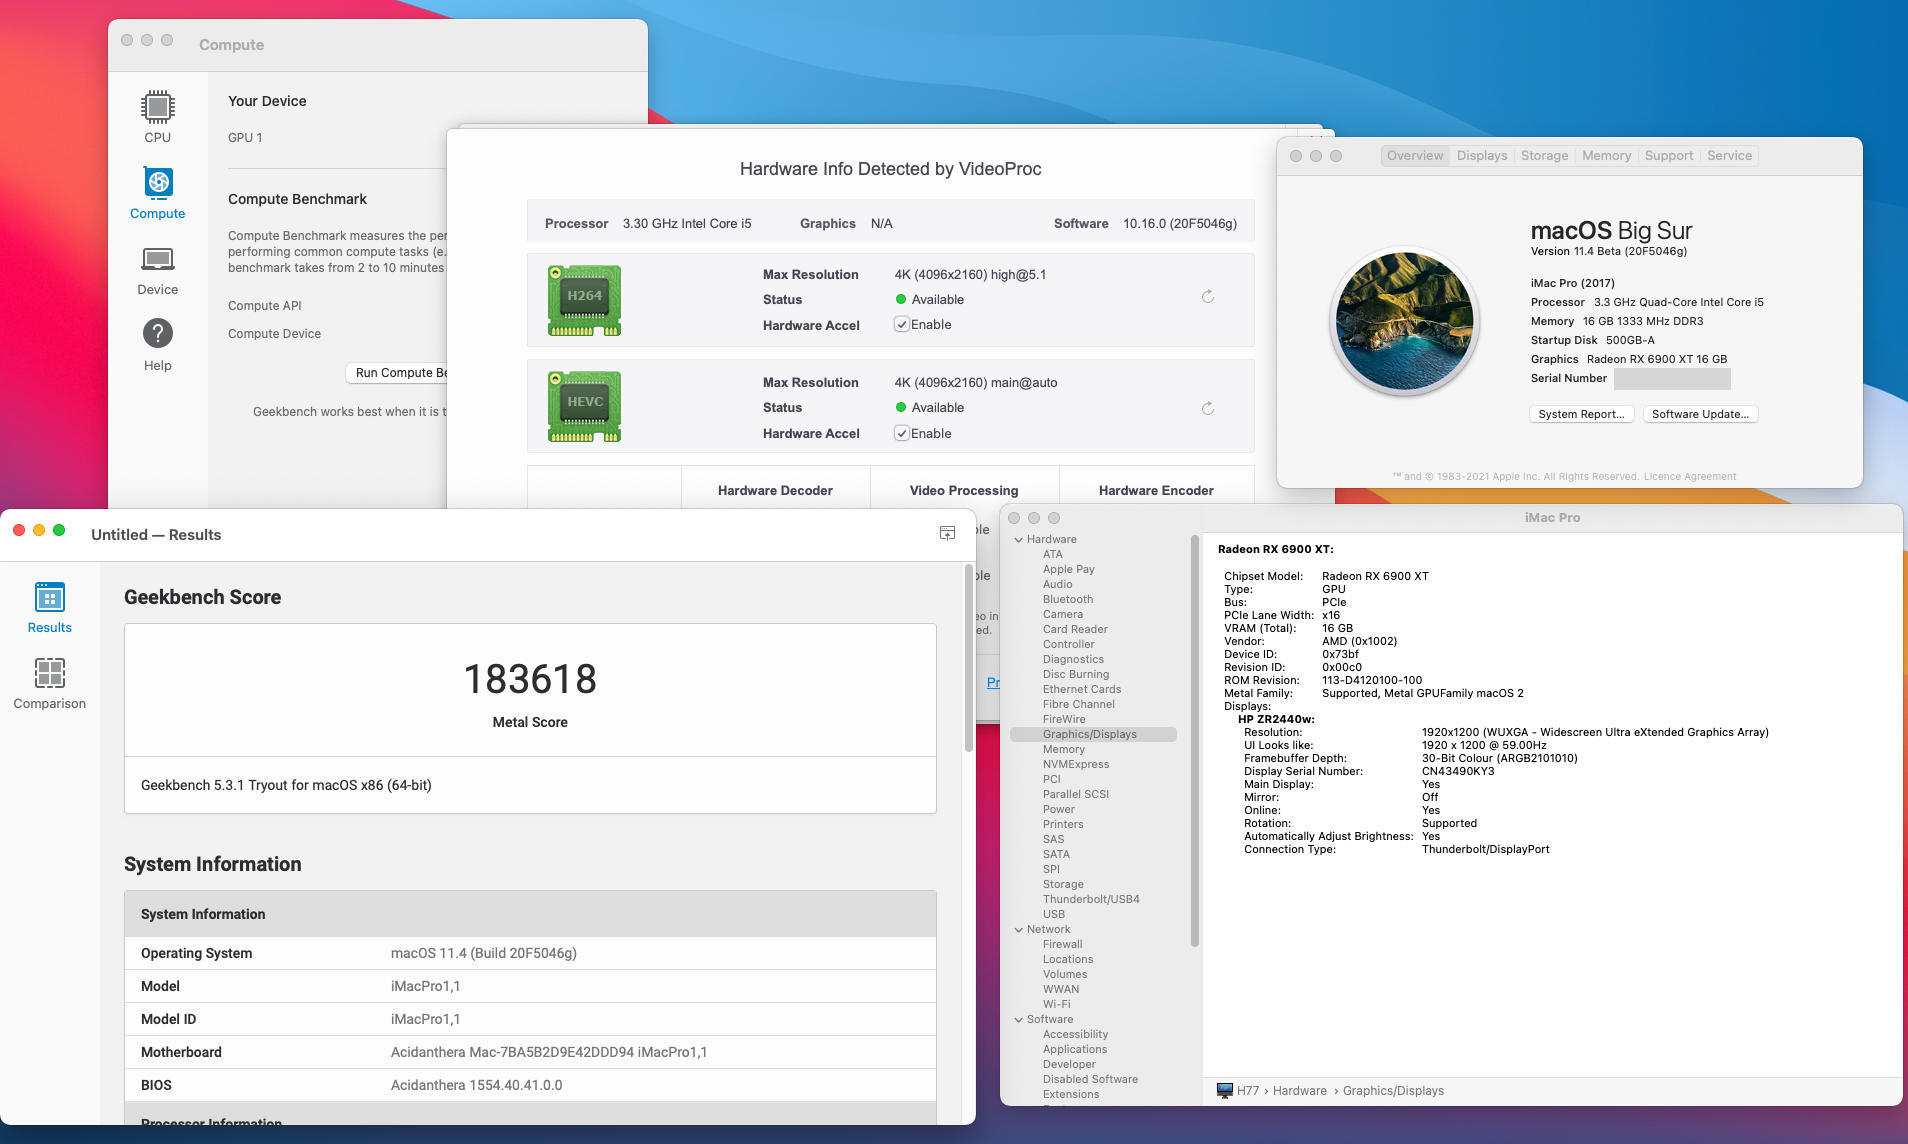Select Apple Pay in hardware list
Viewport: 1908px width, 1144px height.
pyautogui.click(x=1069, y=570)
